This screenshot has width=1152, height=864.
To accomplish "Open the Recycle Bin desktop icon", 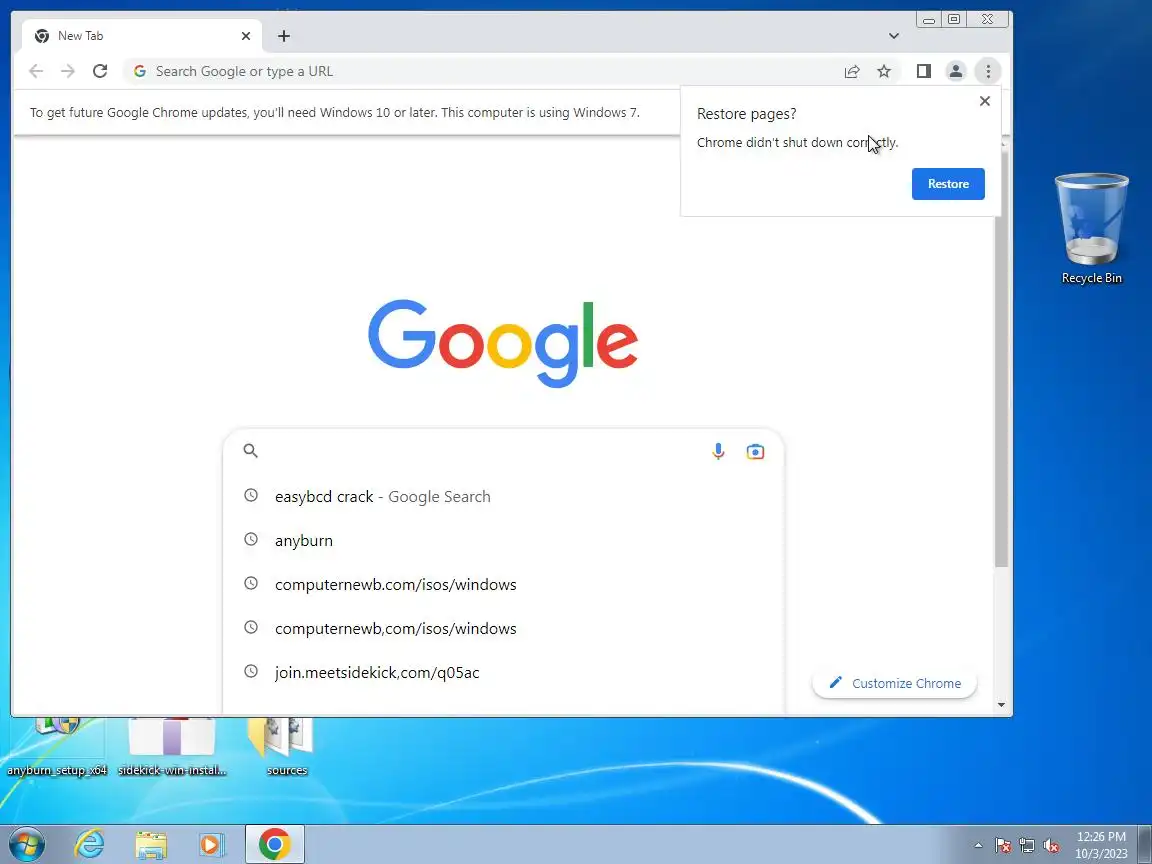I will click(x=1091, y=228).
